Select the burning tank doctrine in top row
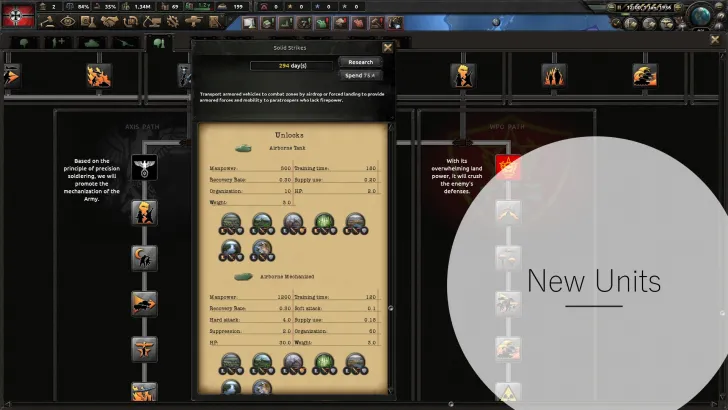 (x=99, y=76)
